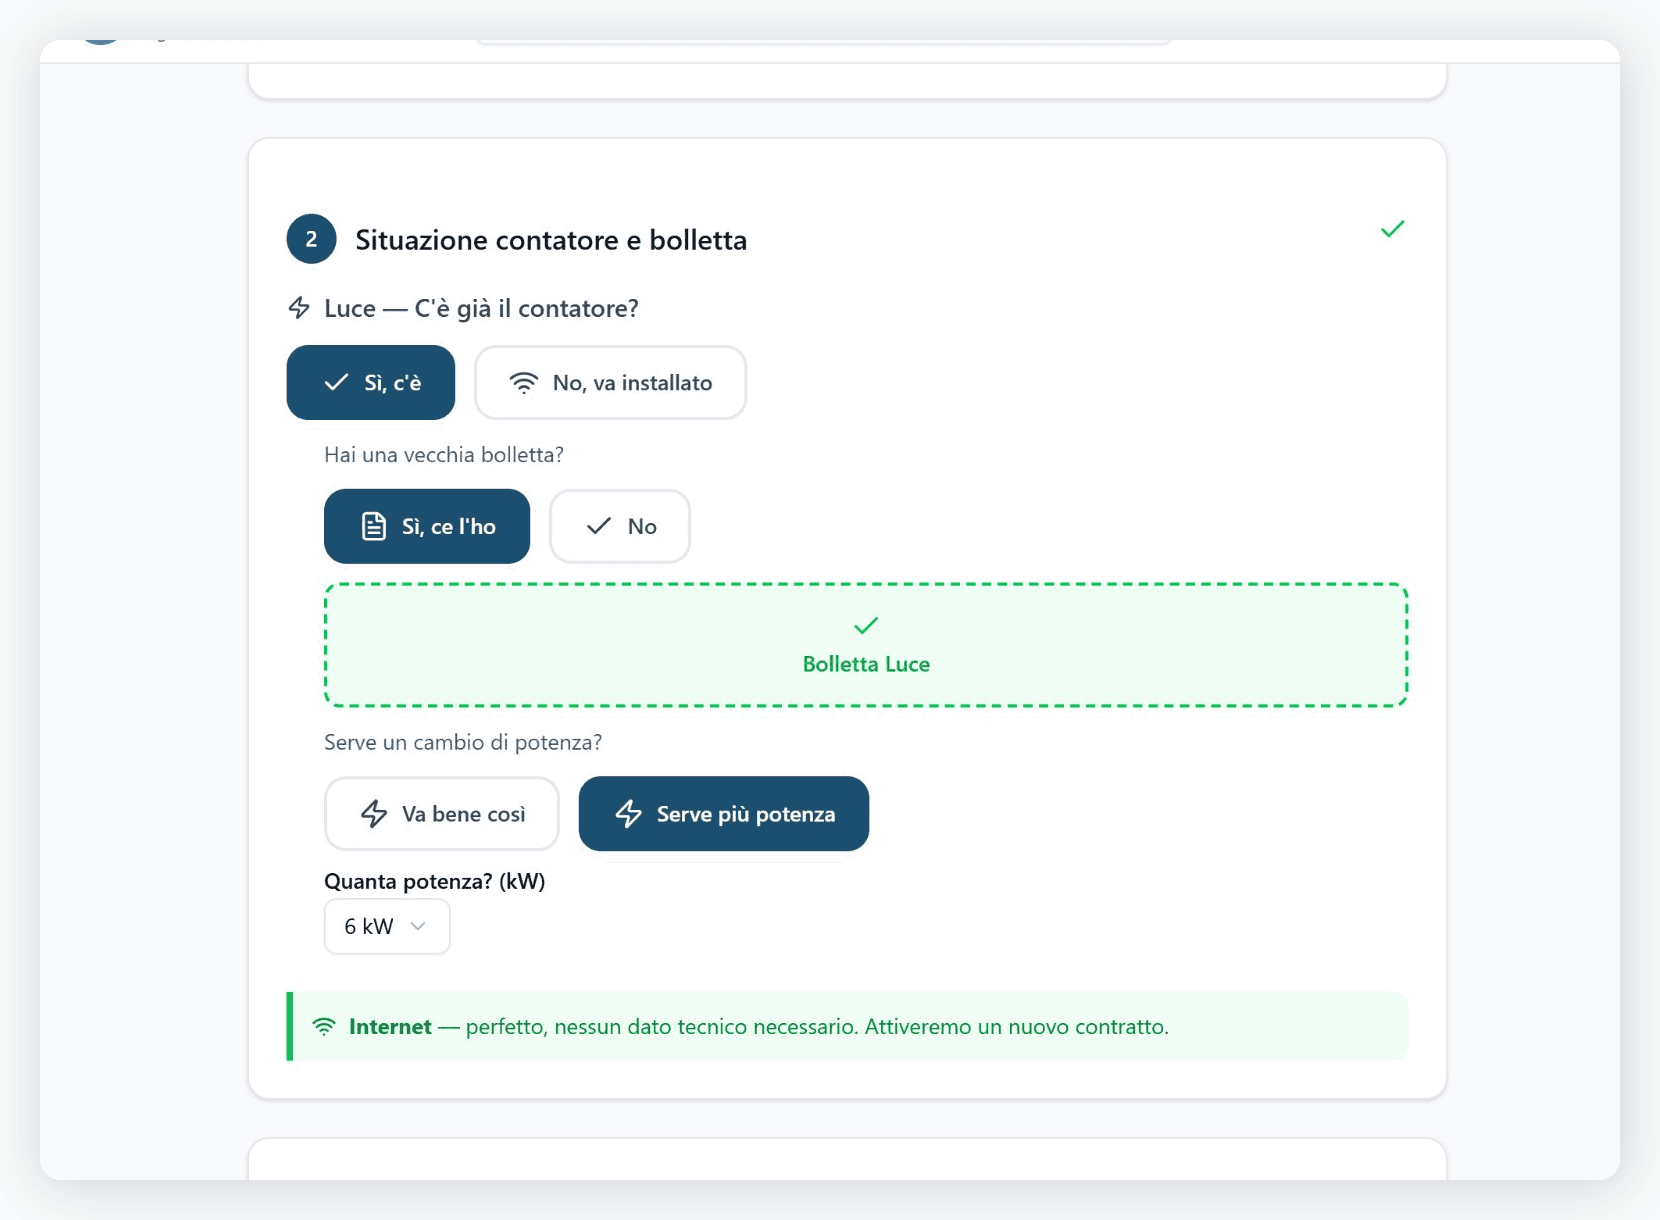1660x1220 pixels.
Task: Click the 'Bolletta Luce' upload label
Action: (866, 664)
